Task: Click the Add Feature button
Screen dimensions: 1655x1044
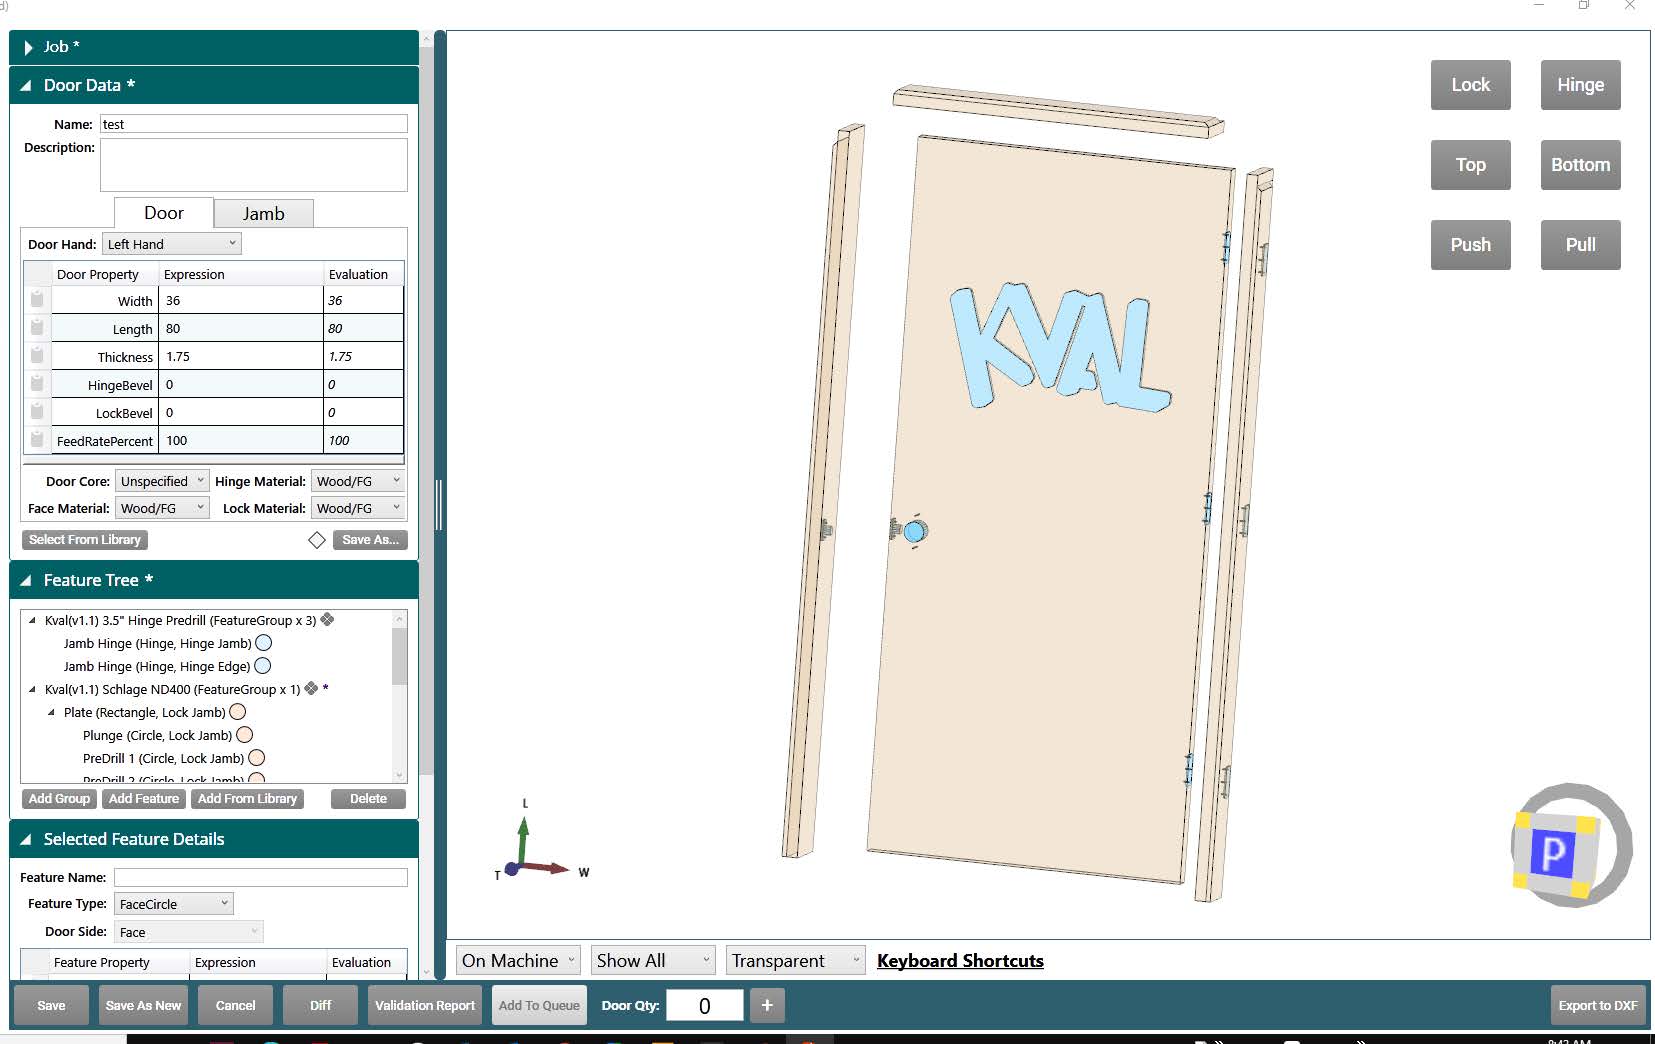Action: tap(144, 799)
